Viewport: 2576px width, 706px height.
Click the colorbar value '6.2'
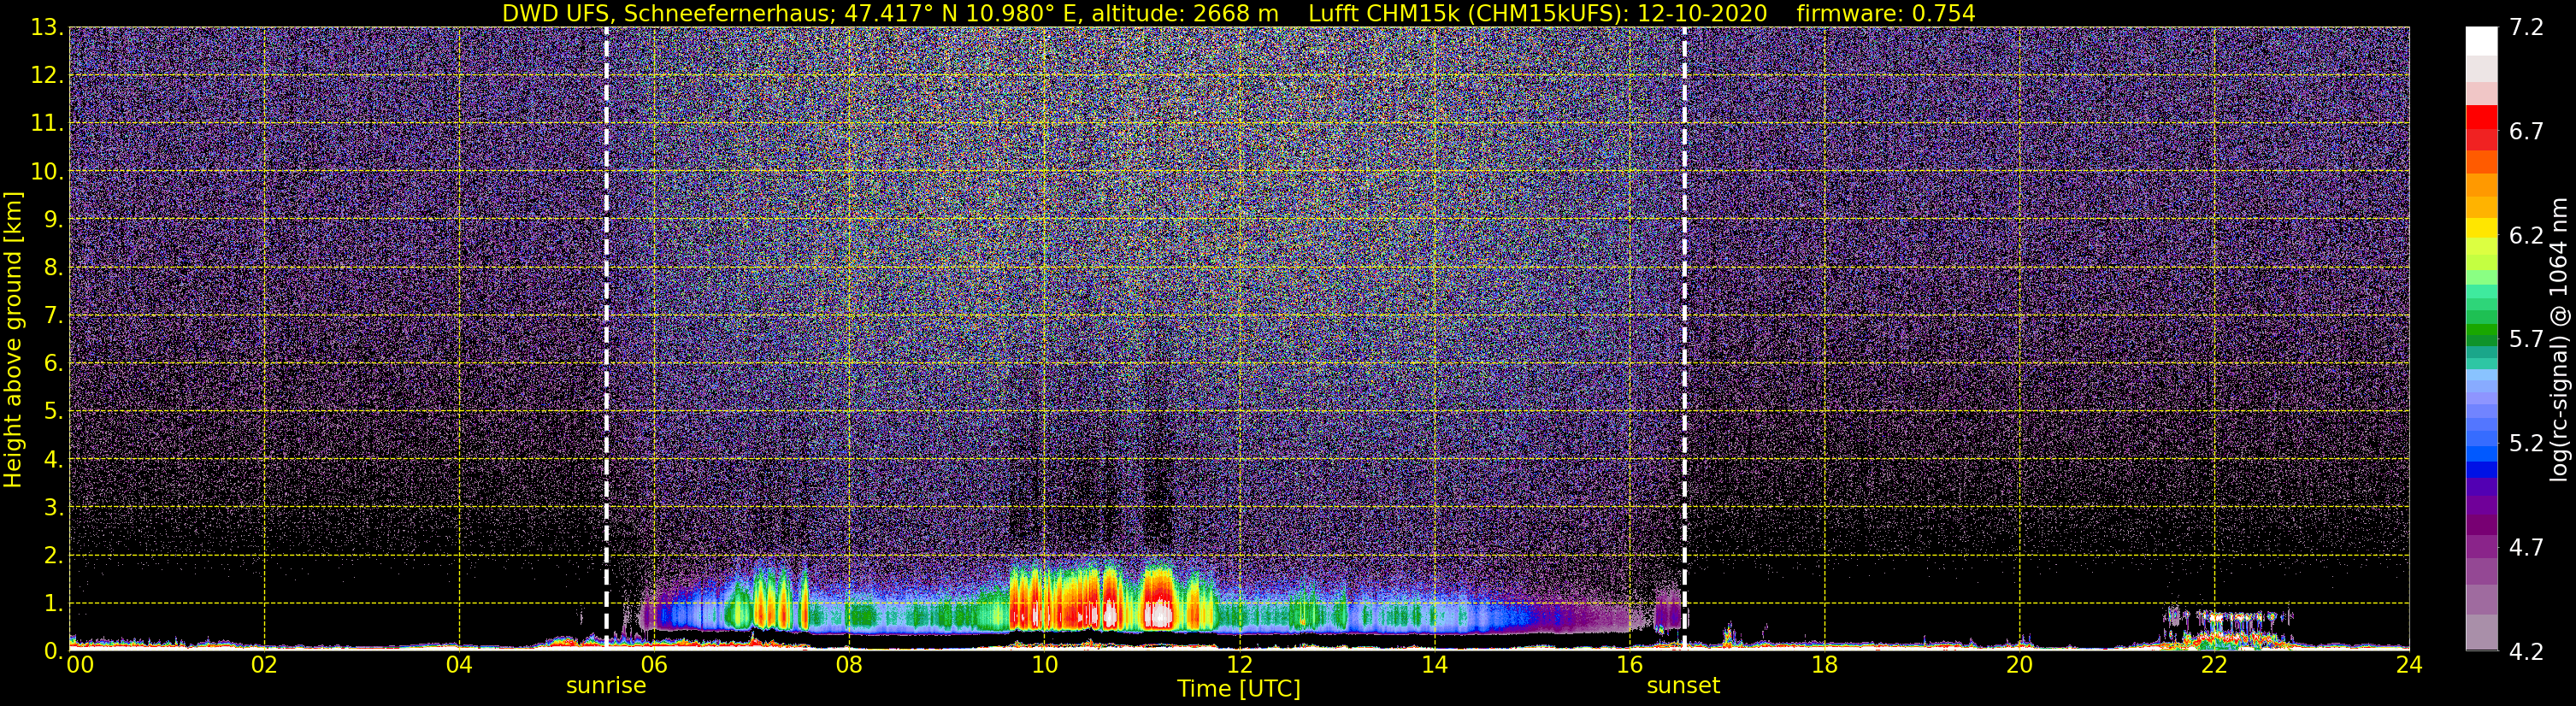pos(2526,235)
